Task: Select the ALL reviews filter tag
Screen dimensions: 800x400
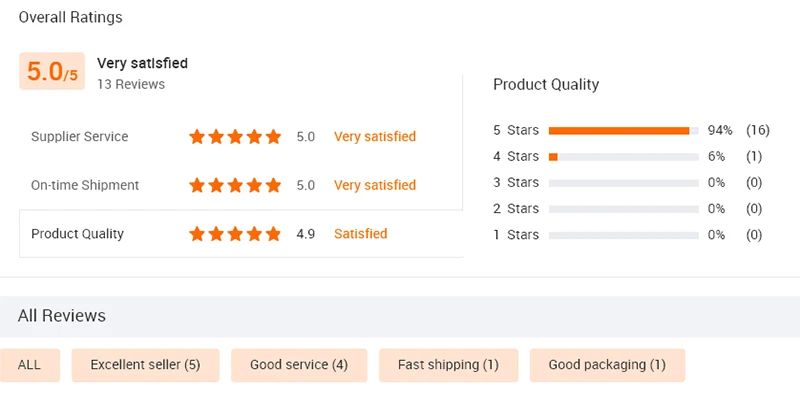Action: 30,365
